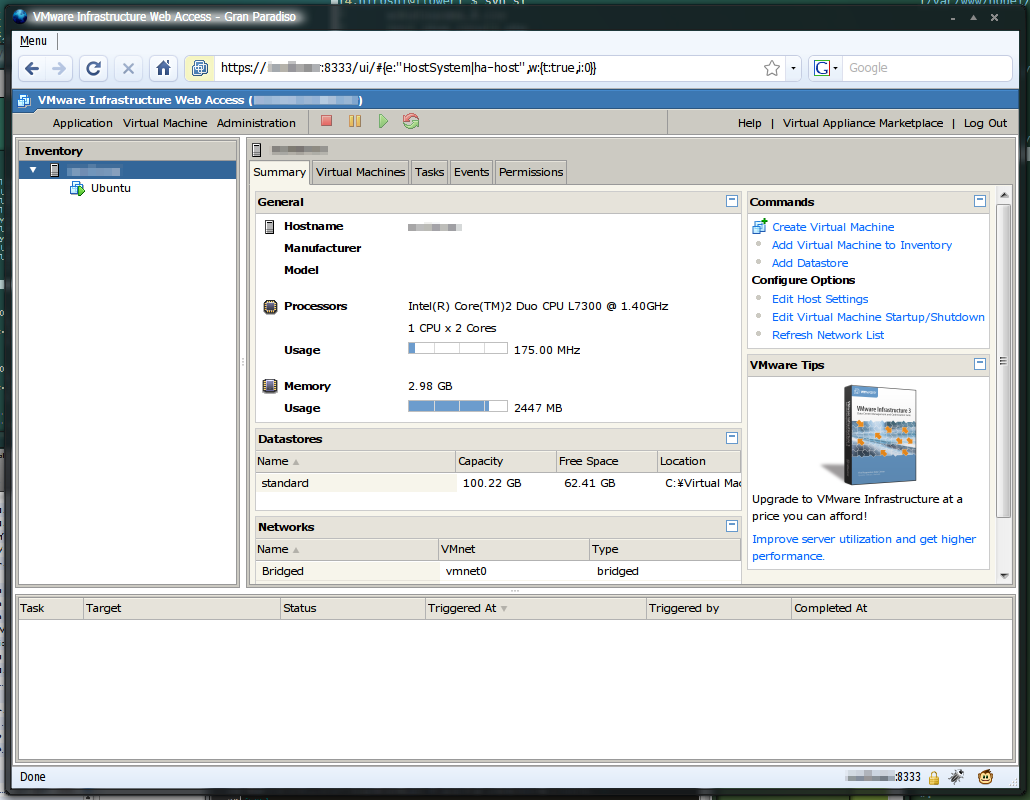Click the red Power Off VM icon
1030x800 pixels.
[327, 121]
